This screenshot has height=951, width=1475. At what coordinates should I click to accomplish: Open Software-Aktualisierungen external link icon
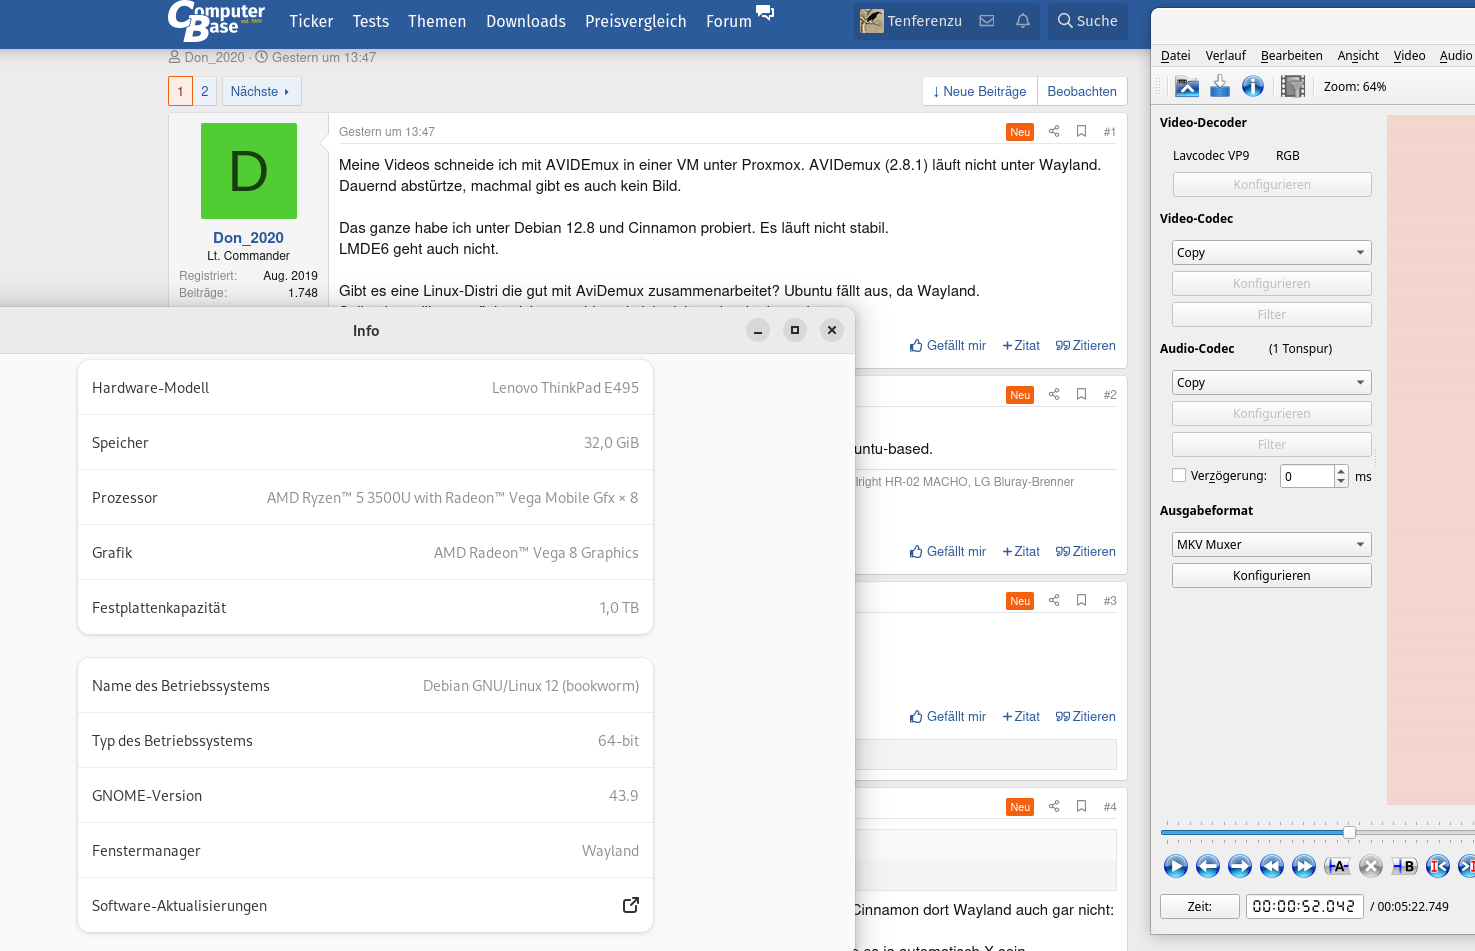[x=631, y=905]
